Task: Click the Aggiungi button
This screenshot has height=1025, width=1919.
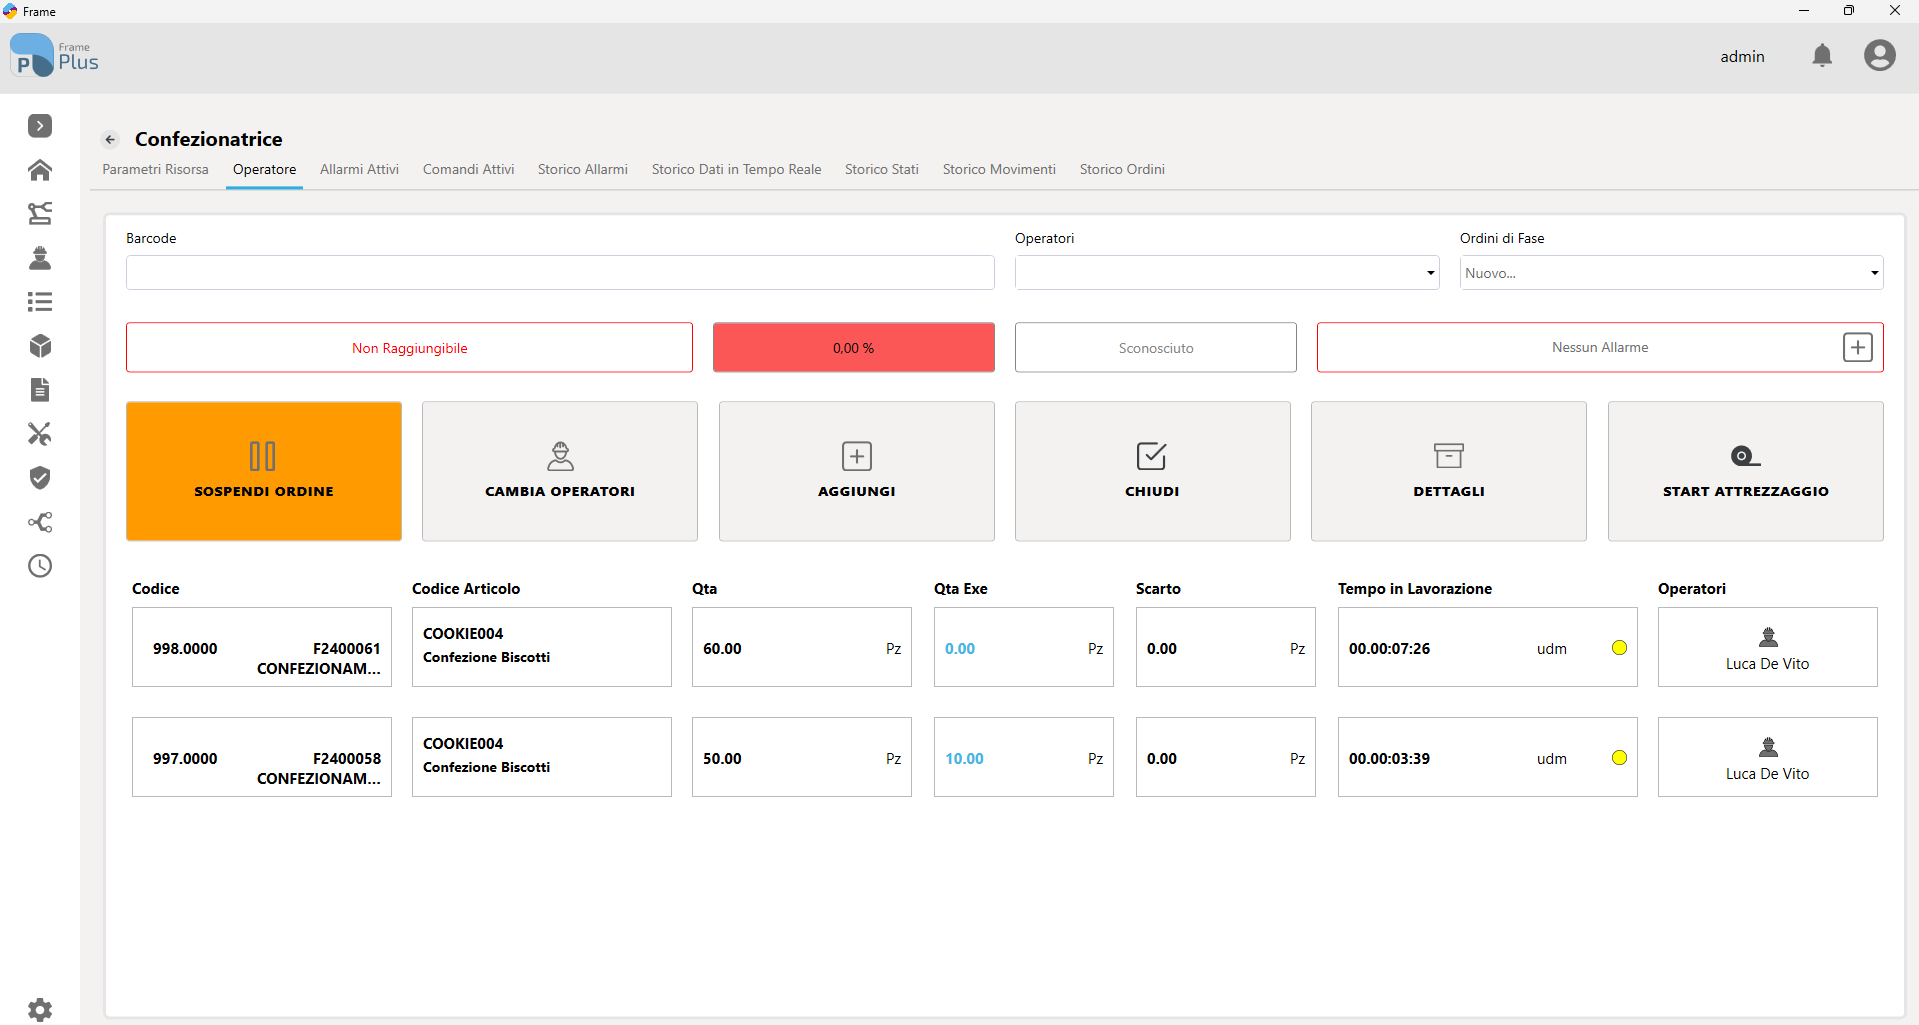Action: (857, 471)
